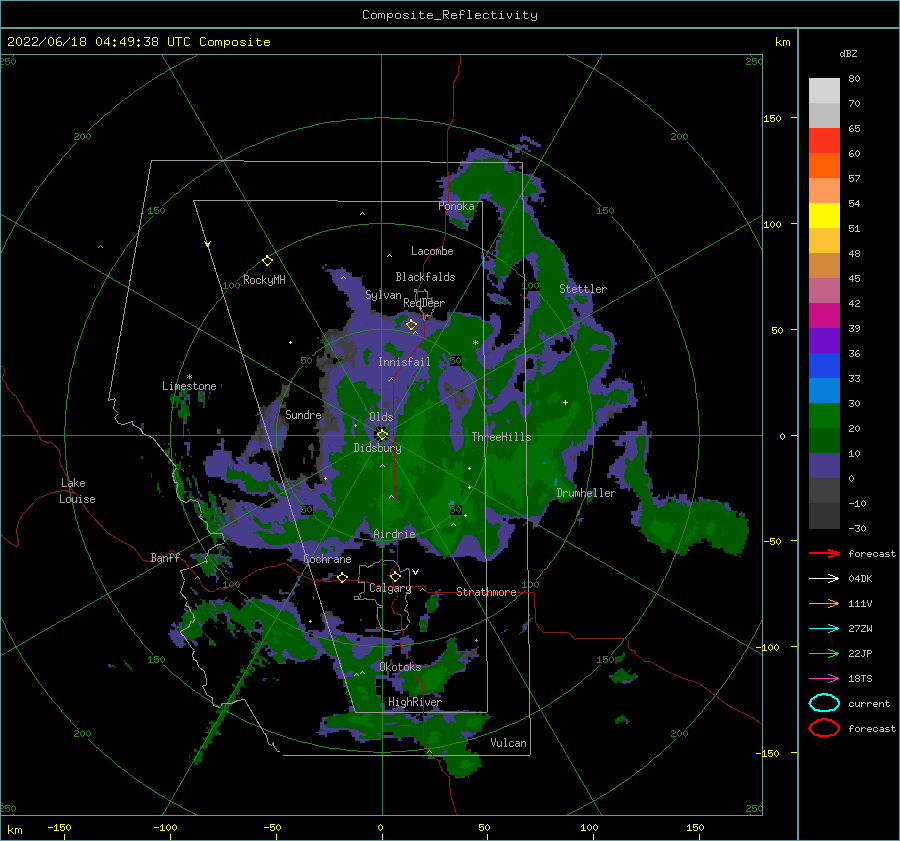900x841 pixels.
Task: Click the dBZ legend heading
Action: click(848, 53)
